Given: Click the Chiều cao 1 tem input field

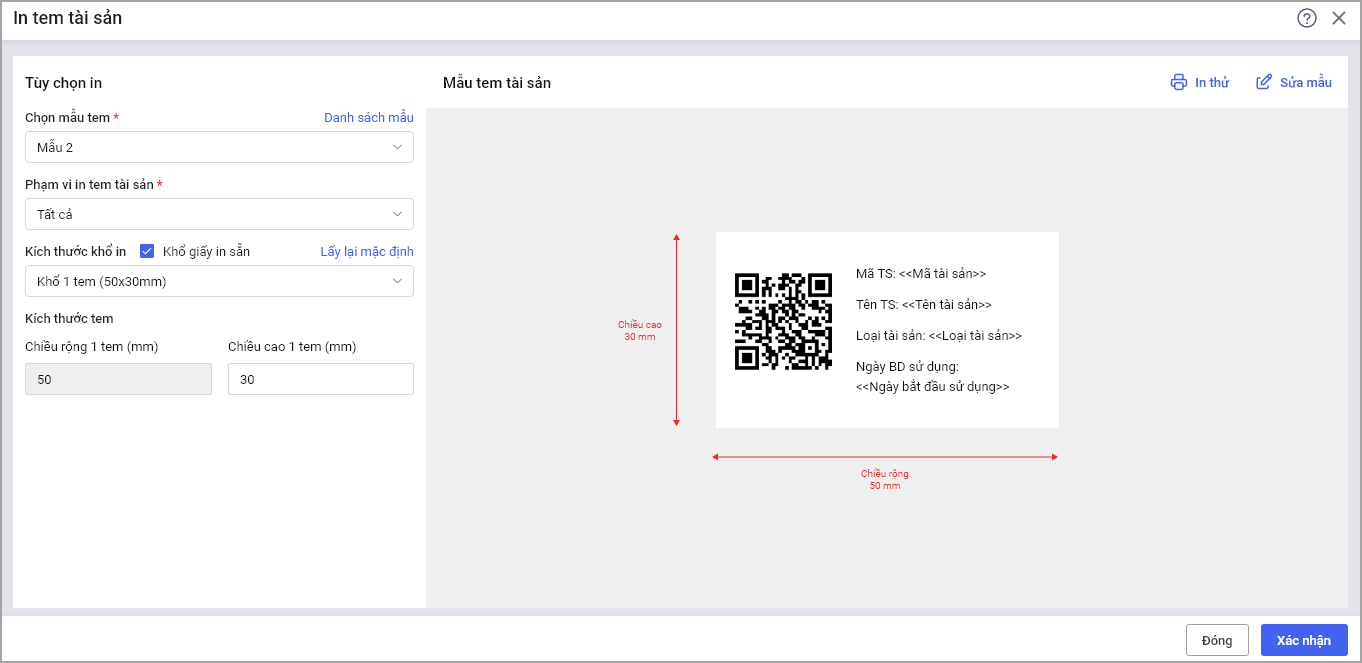Looking at the screenshot, I should click(320, 379).
